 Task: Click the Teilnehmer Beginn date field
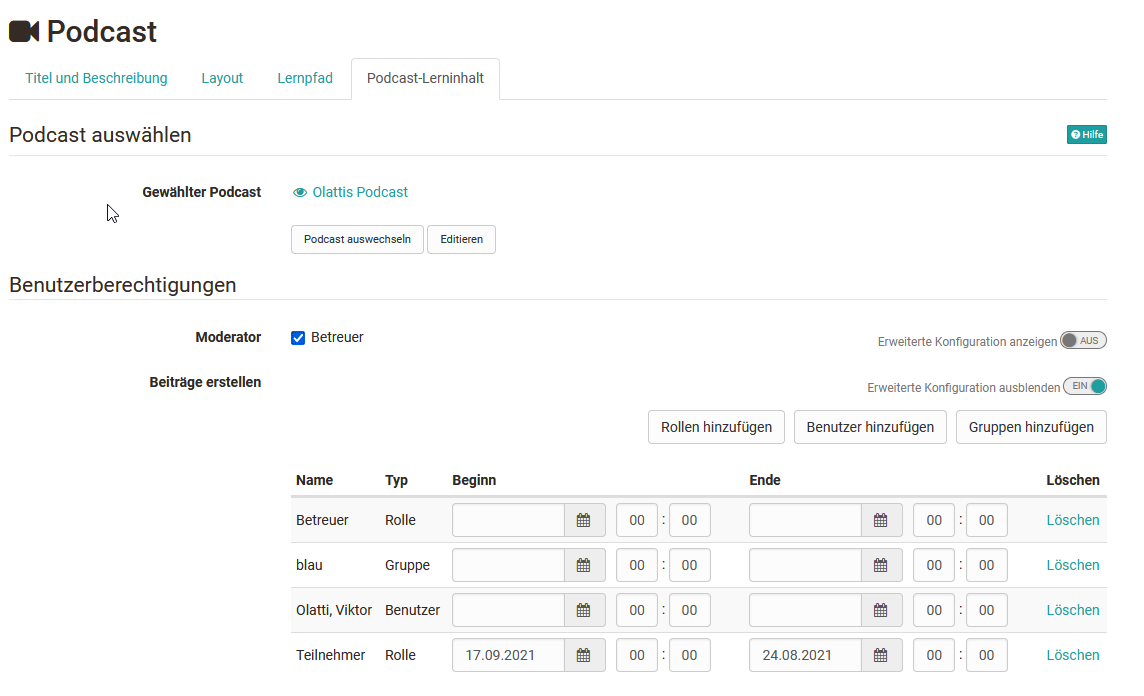coord(508,655)
